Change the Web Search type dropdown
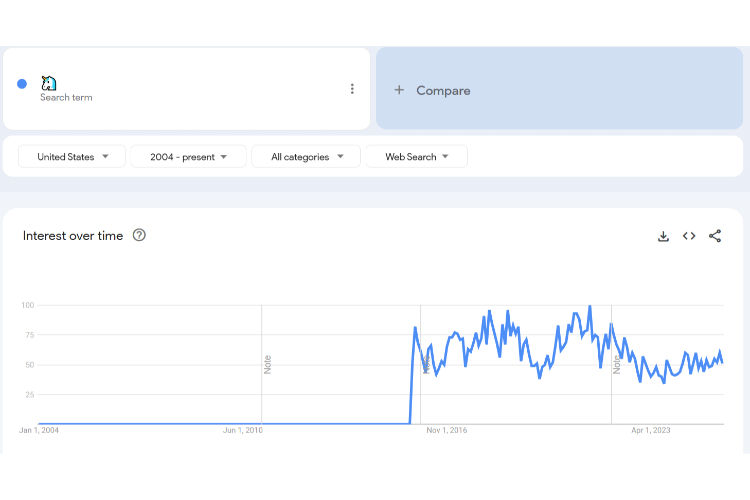Viewport: 750px width, 500px height. [x=416, y=157]
